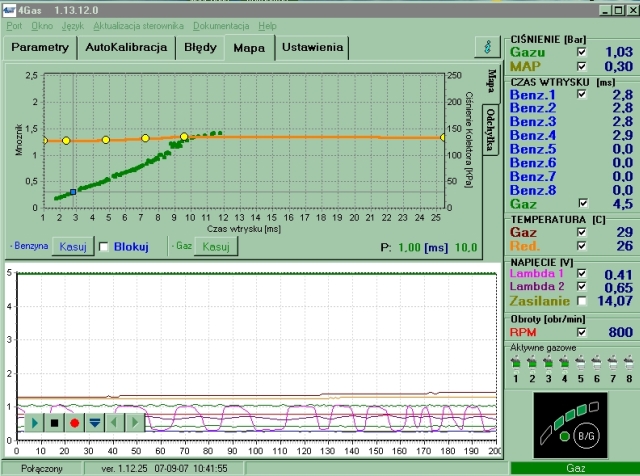Toggle the Lambda 1 checkbox
Viewport: 640px width, 476px height.
pyautogui.click(x=582, y=273)
